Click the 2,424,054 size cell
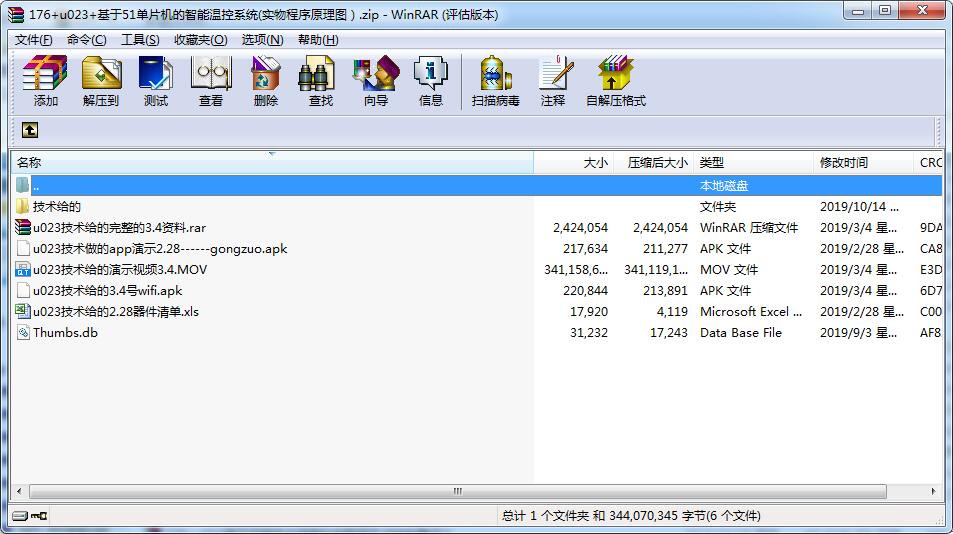 580,227
